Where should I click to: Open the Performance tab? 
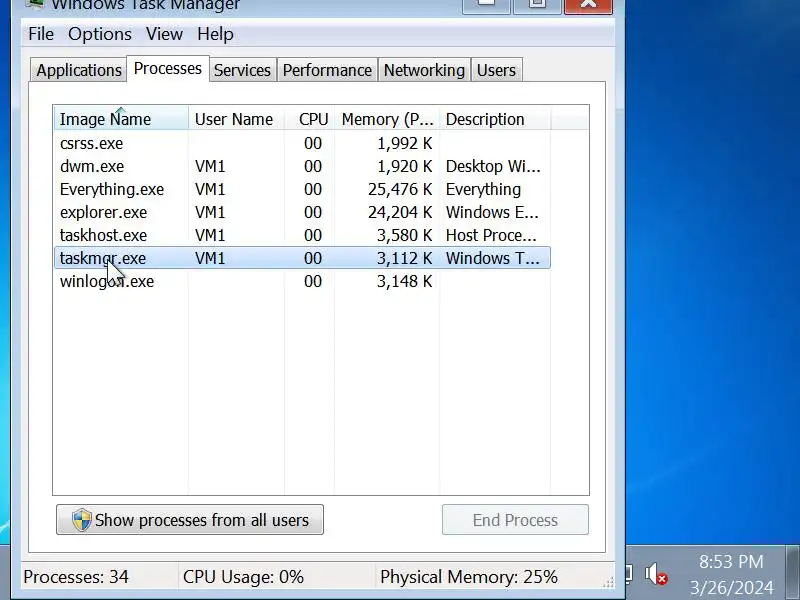point(327,70)
